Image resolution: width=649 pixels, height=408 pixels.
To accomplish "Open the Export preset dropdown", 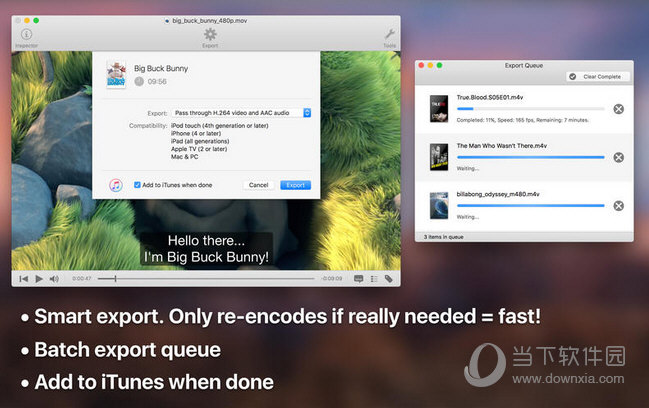I will [241, 113].
